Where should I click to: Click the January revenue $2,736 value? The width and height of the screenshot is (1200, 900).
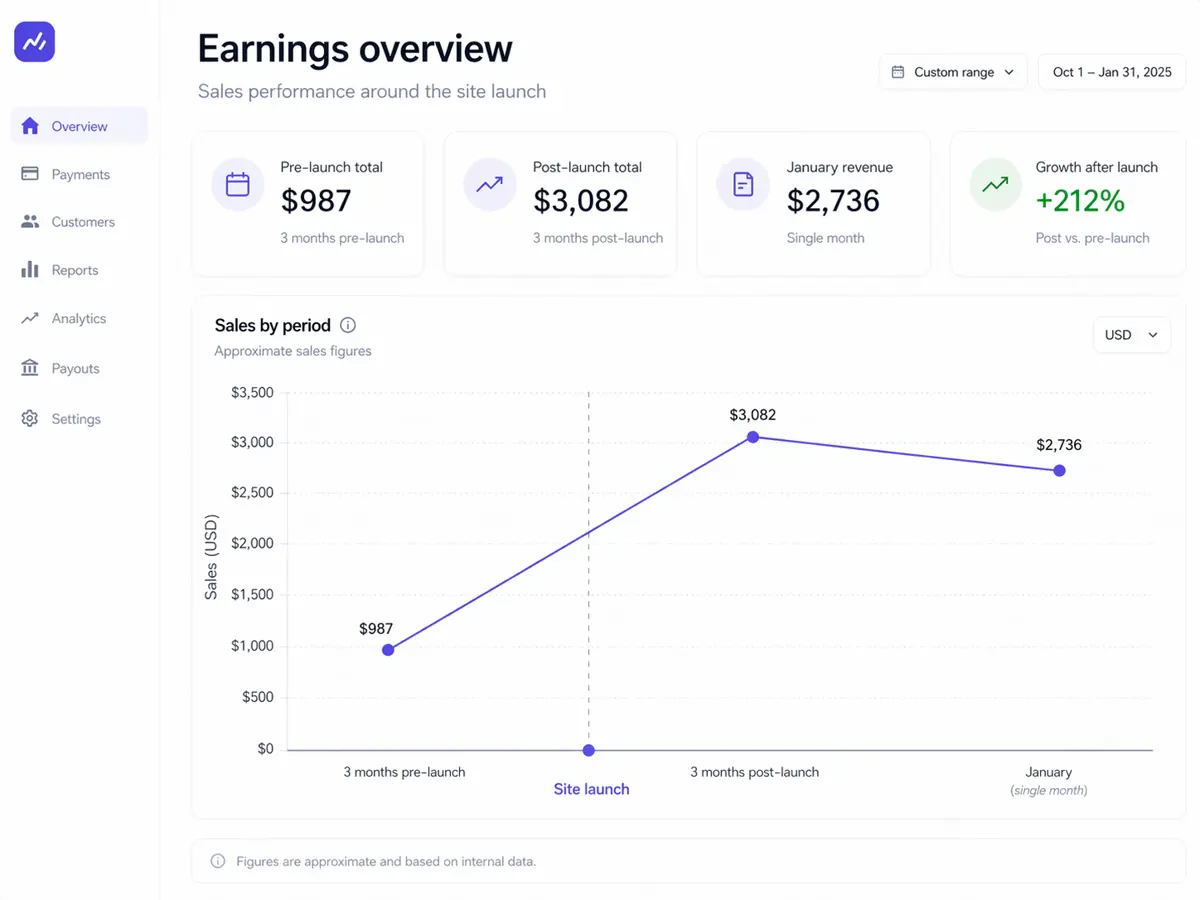pyautogui.click(x=833, y=201)
